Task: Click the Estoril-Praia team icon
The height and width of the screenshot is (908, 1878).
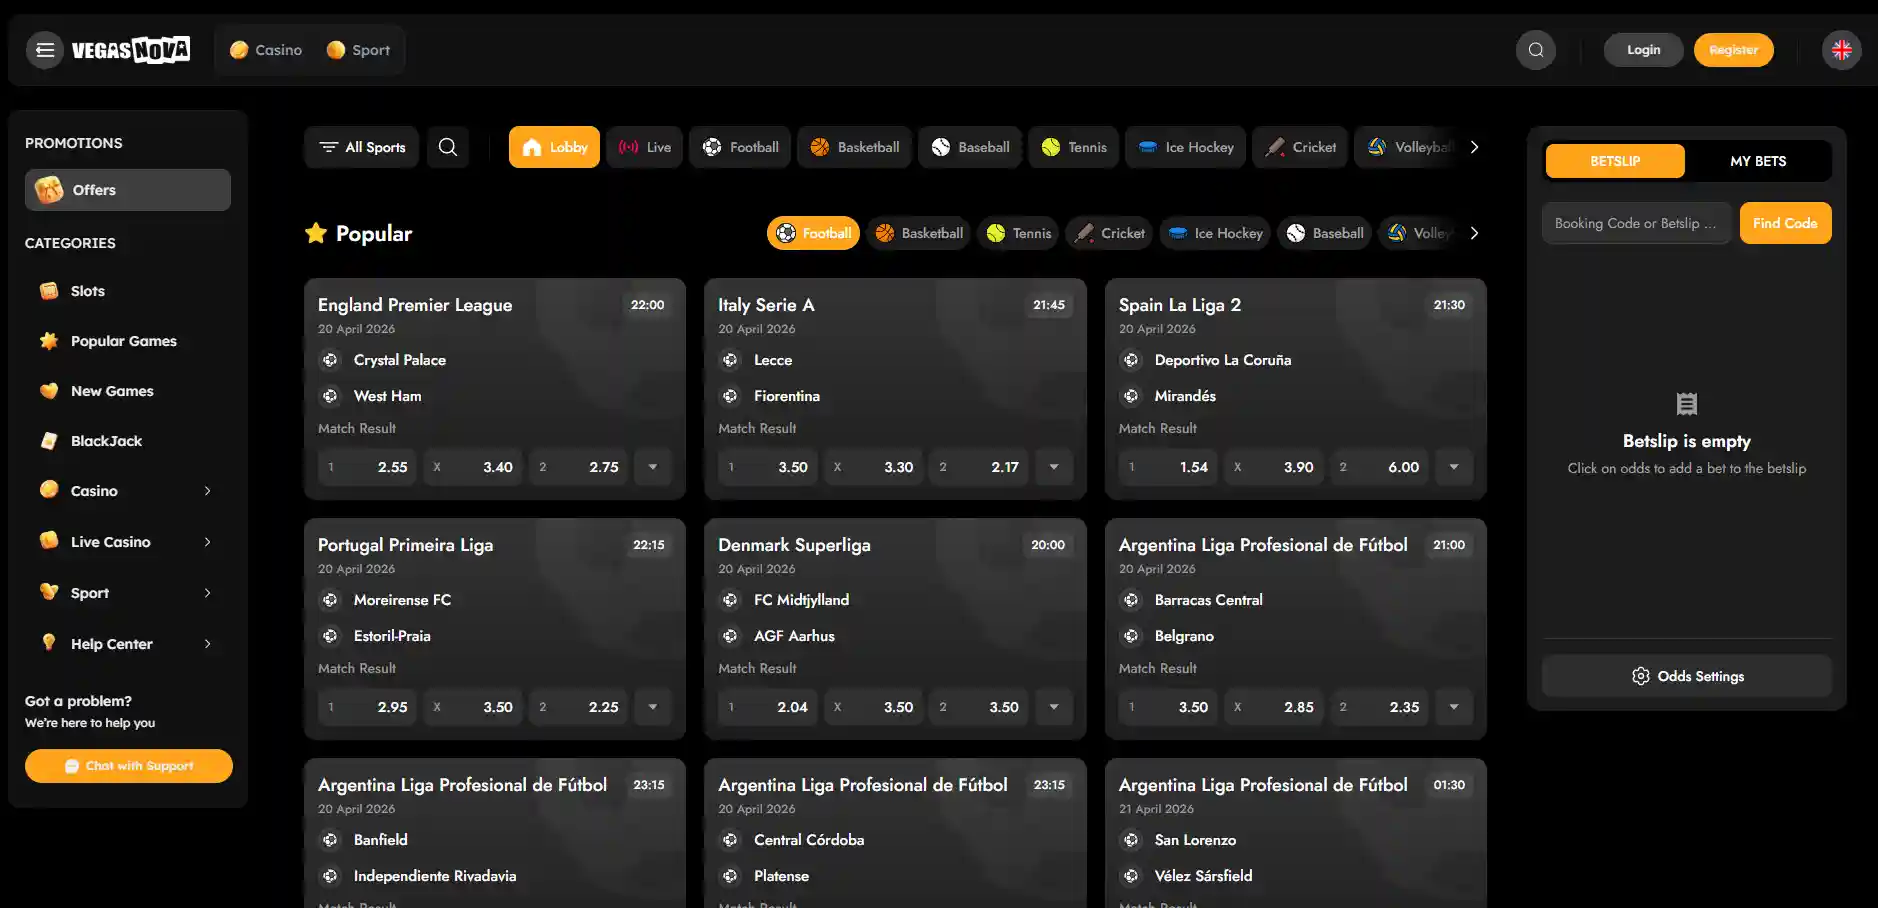Action: point(330,636)
